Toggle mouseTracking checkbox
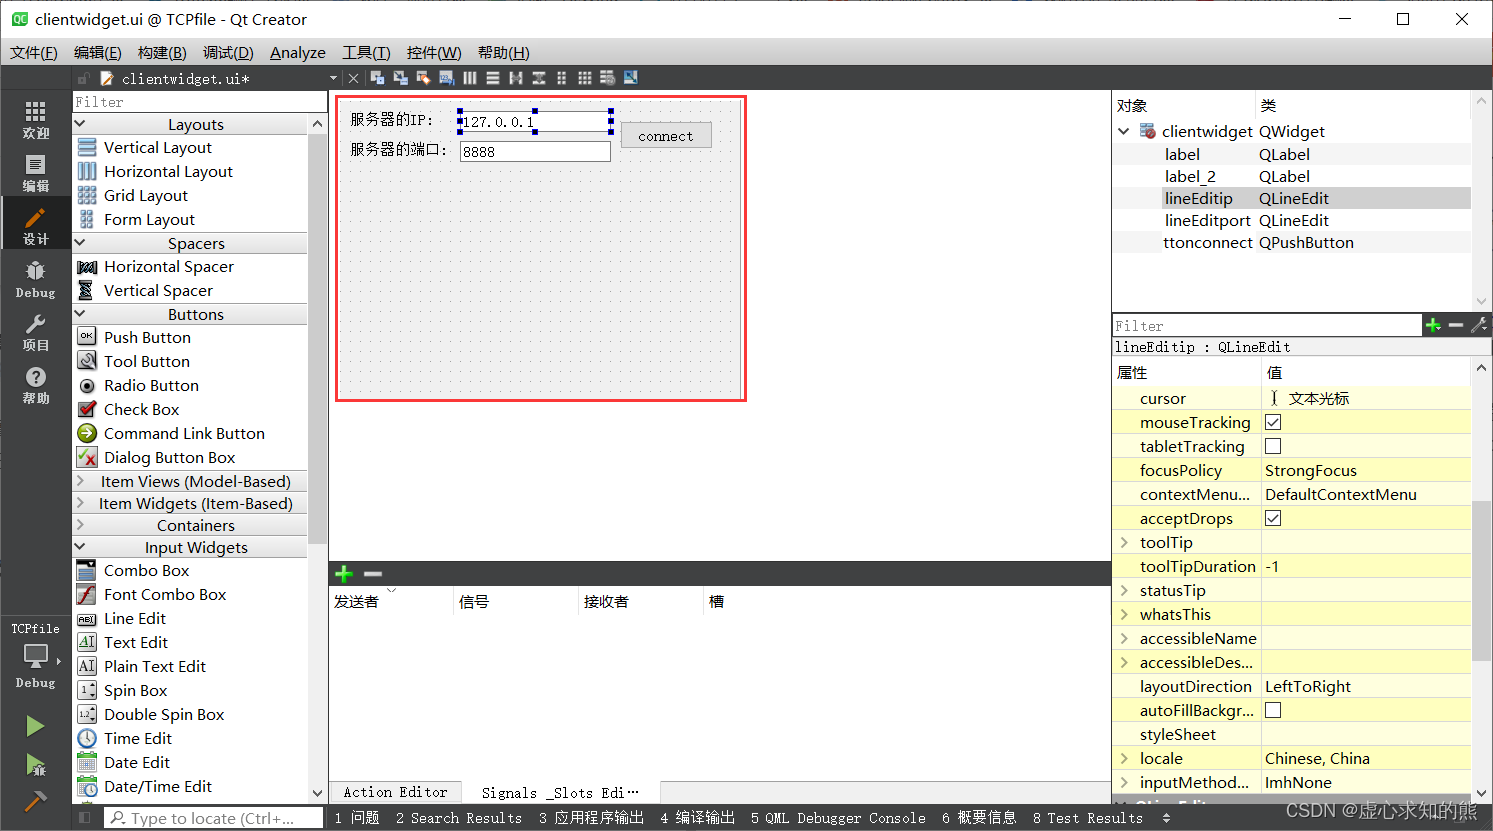The width and height of the screenshot is (1493, 831). [x=1273, y=422]
